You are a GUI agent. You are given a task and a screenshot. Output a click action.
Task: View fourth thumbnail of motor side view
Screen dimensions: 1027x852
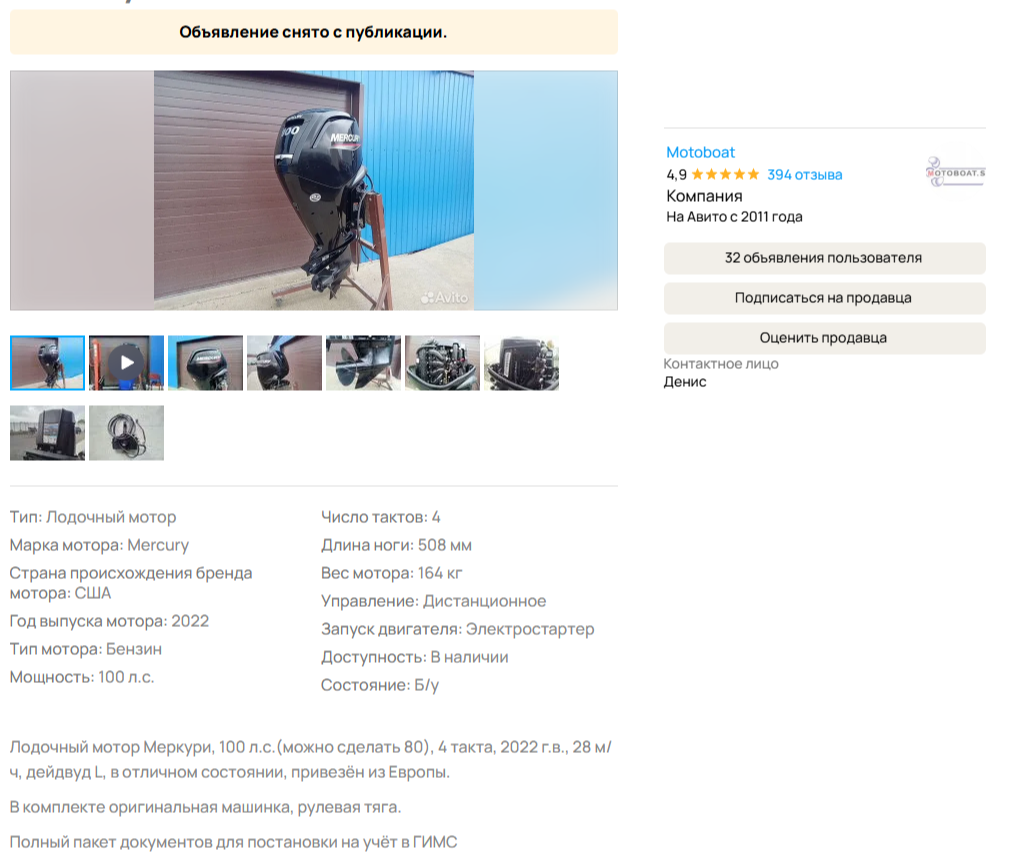point(284,363)
